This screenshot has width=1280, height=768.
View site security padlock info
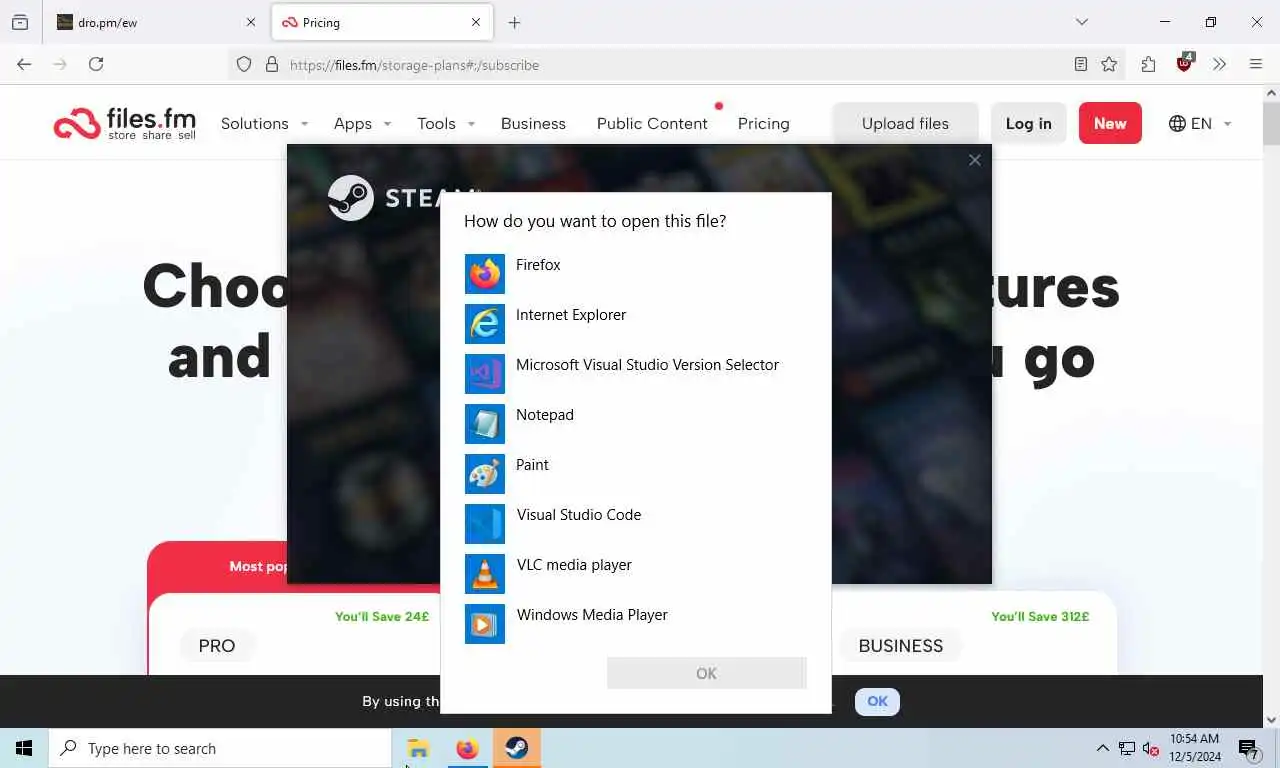click(x=271, y=64)
